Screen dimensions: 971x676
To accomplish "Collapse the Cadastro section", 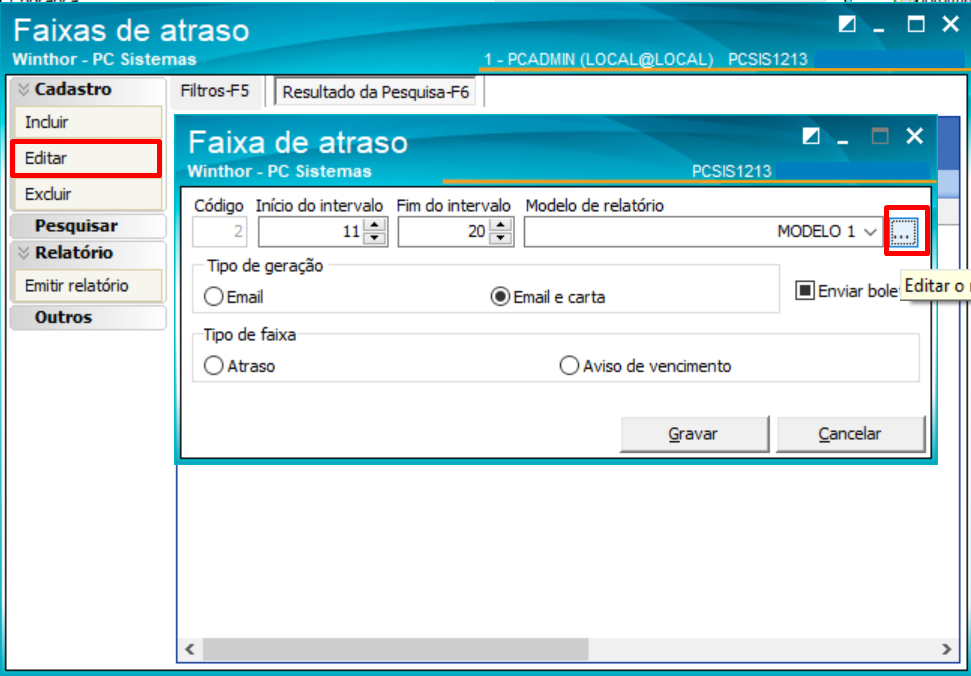I will click(88, 89).
